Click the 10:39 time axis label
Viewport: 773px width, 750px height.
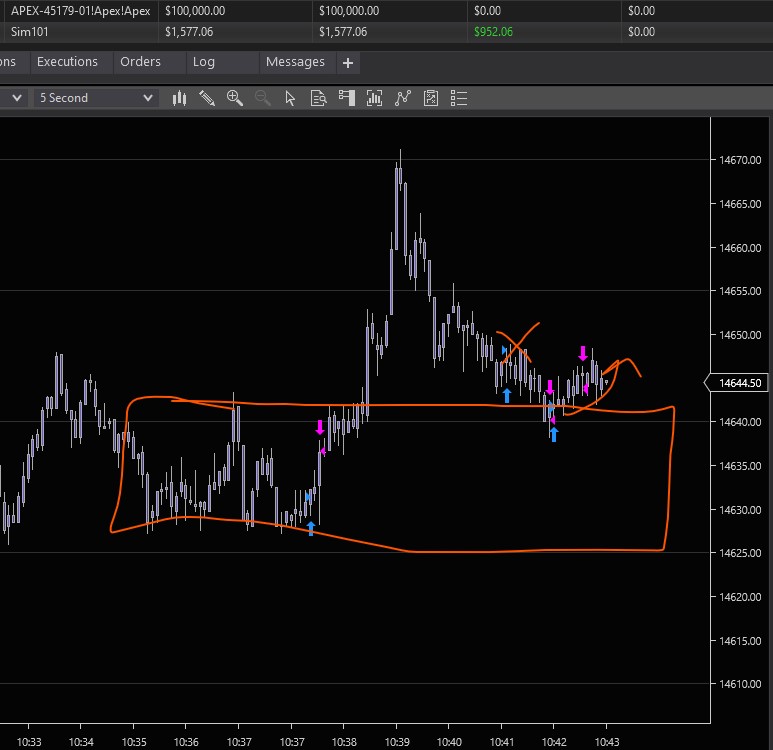point(397,742)
